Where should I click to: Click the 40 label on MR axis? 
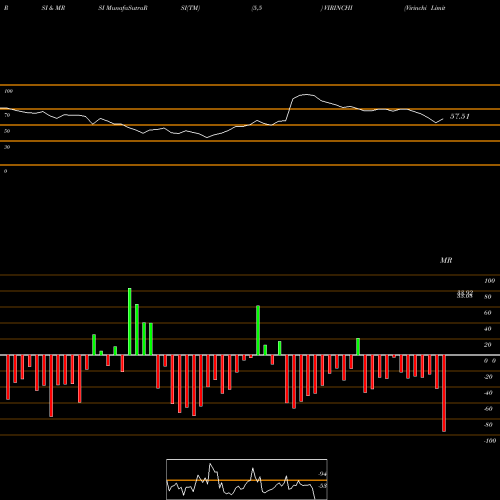488,329
